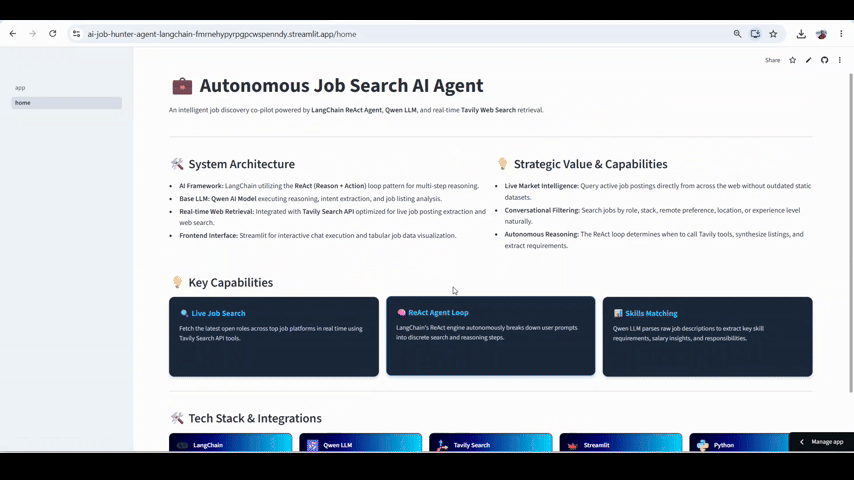Click the Tavily Search tech badge
Viewport: 854px width, 480px height.
(491, 442)
